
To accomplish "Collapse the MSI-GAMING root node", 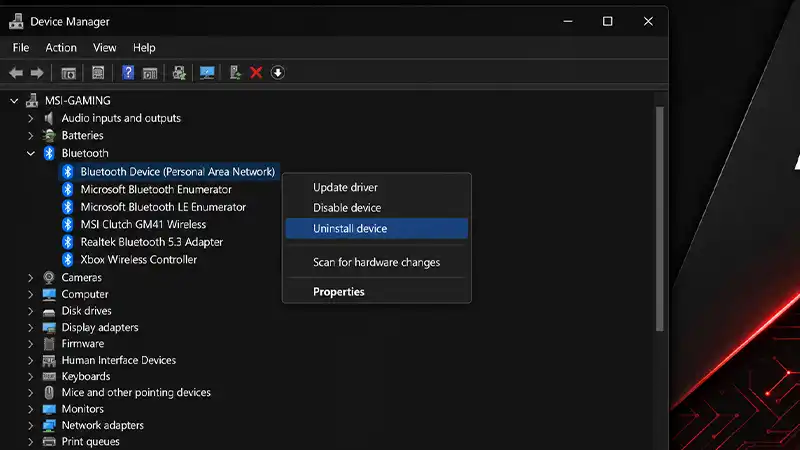I will pyautogui.click(x=14, y=101).
